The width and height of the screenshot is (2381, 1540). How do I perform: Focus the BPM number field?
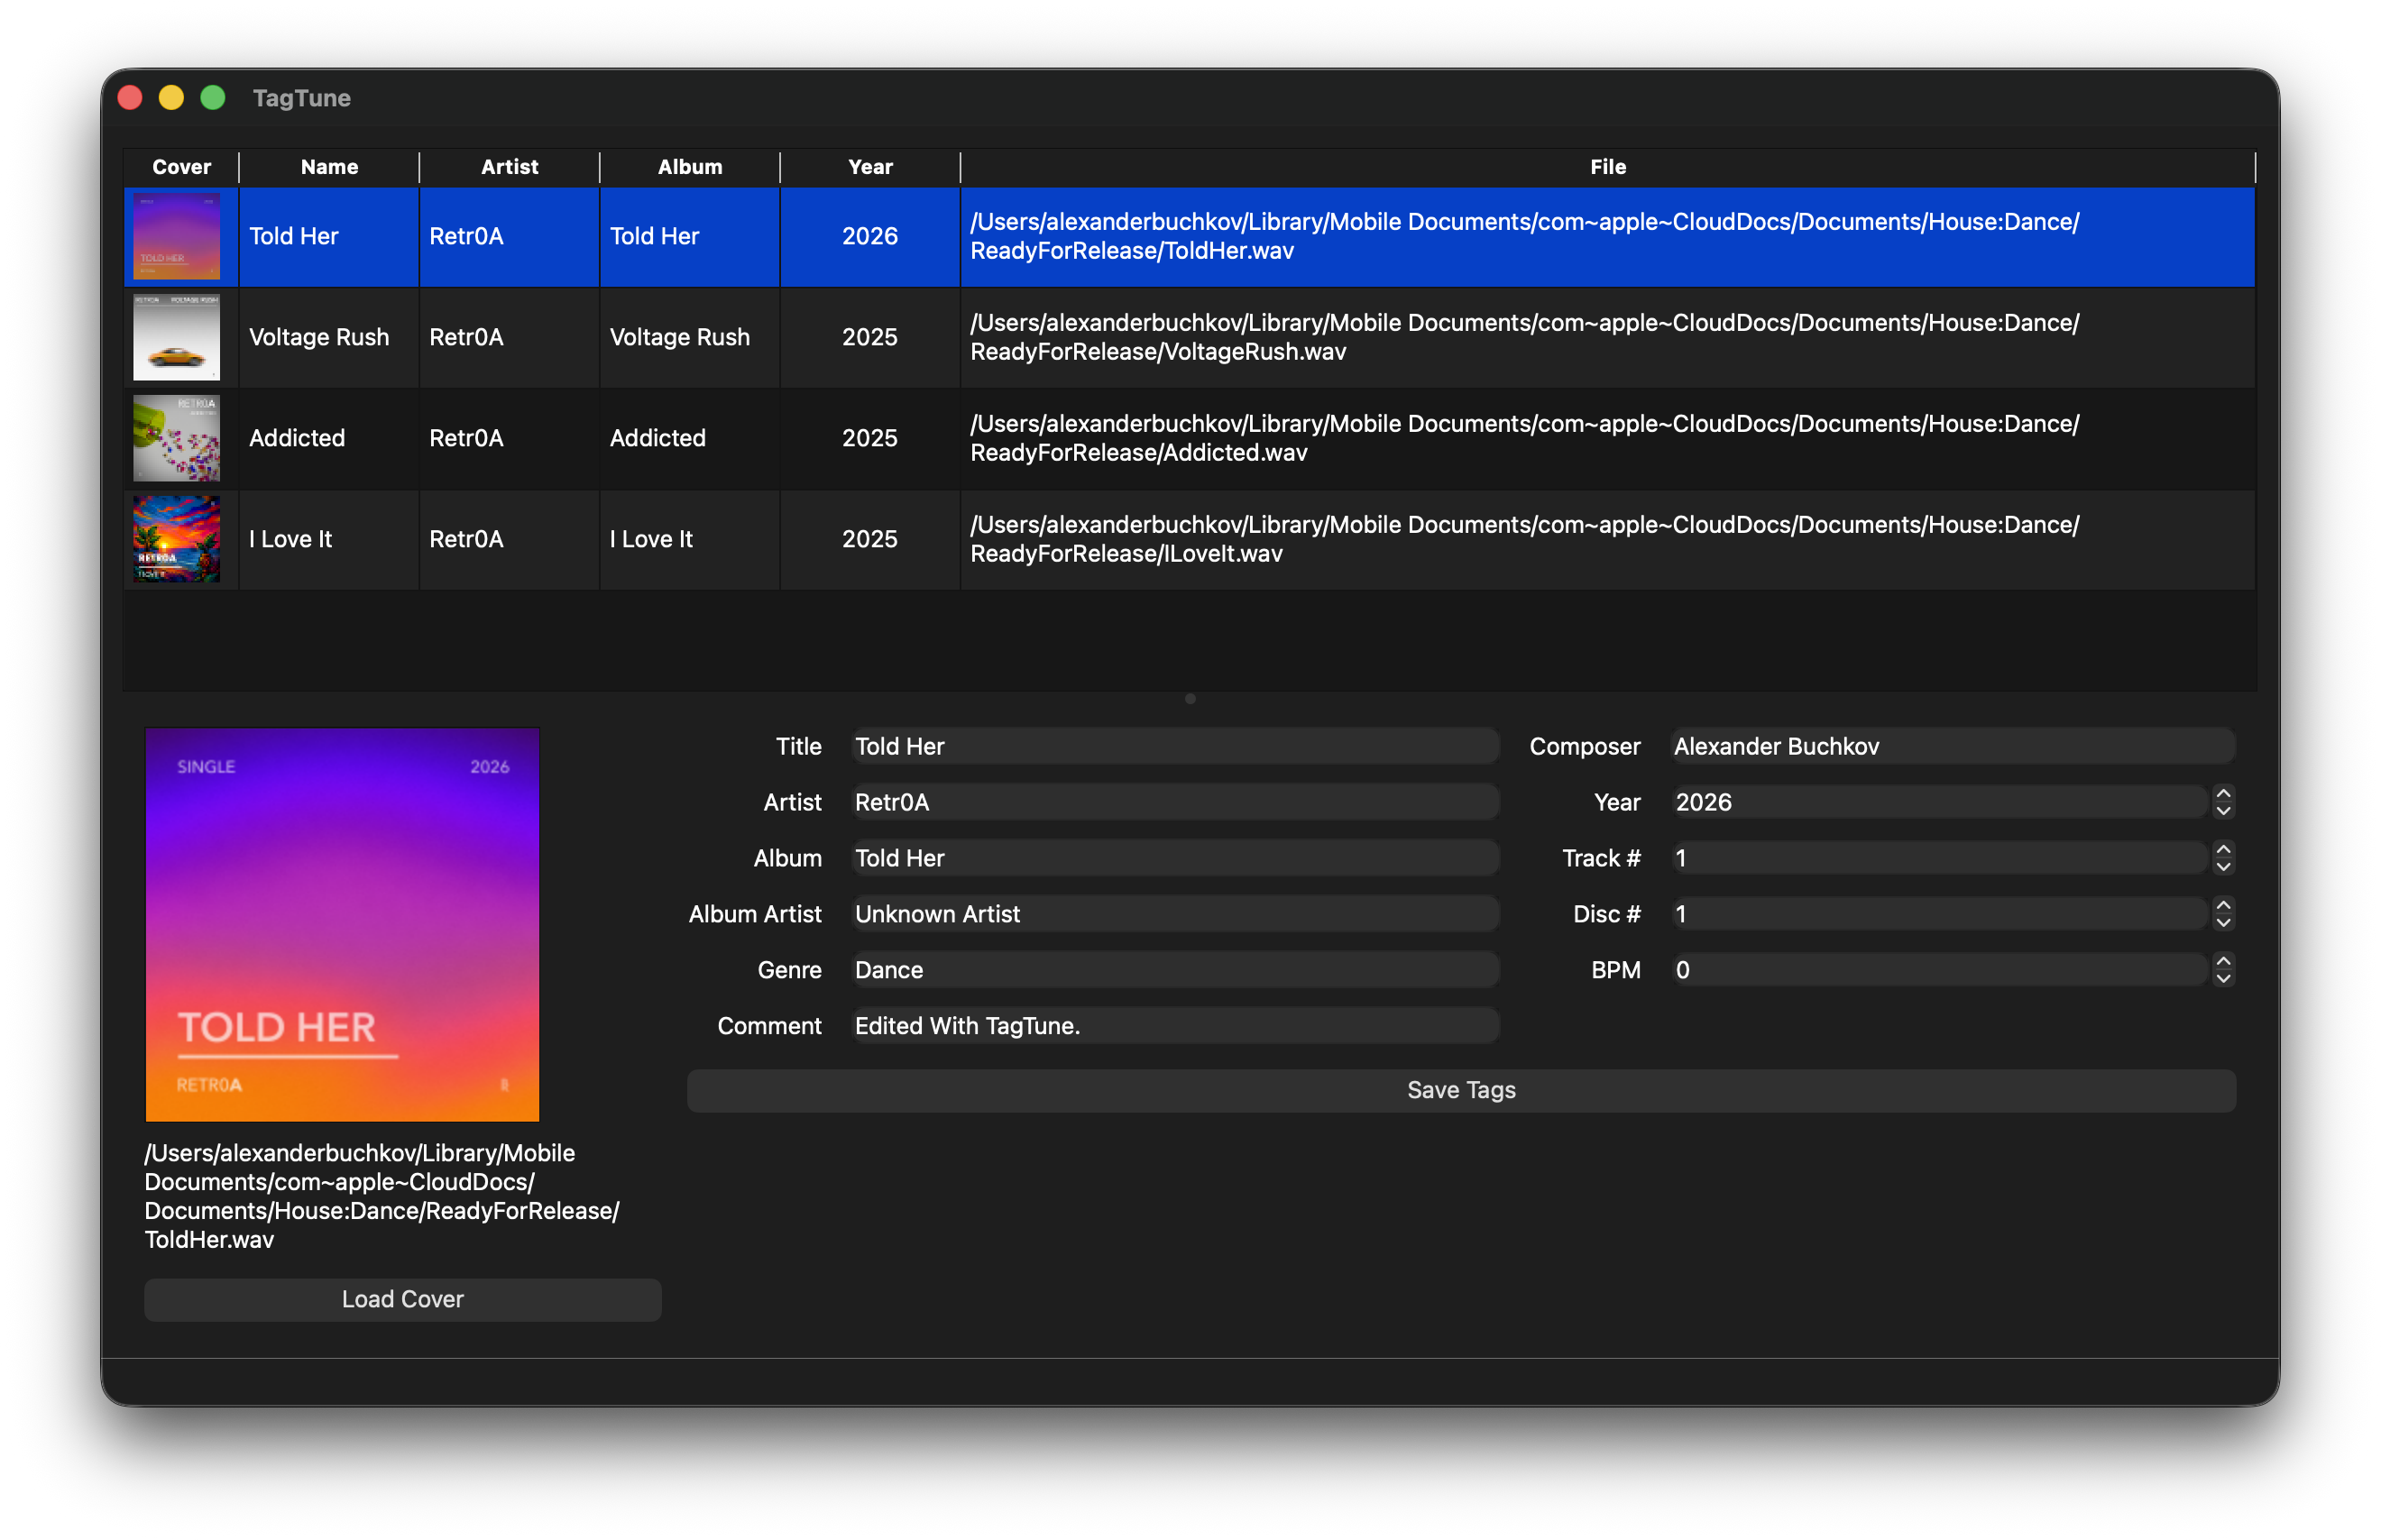click(1939, 971)
